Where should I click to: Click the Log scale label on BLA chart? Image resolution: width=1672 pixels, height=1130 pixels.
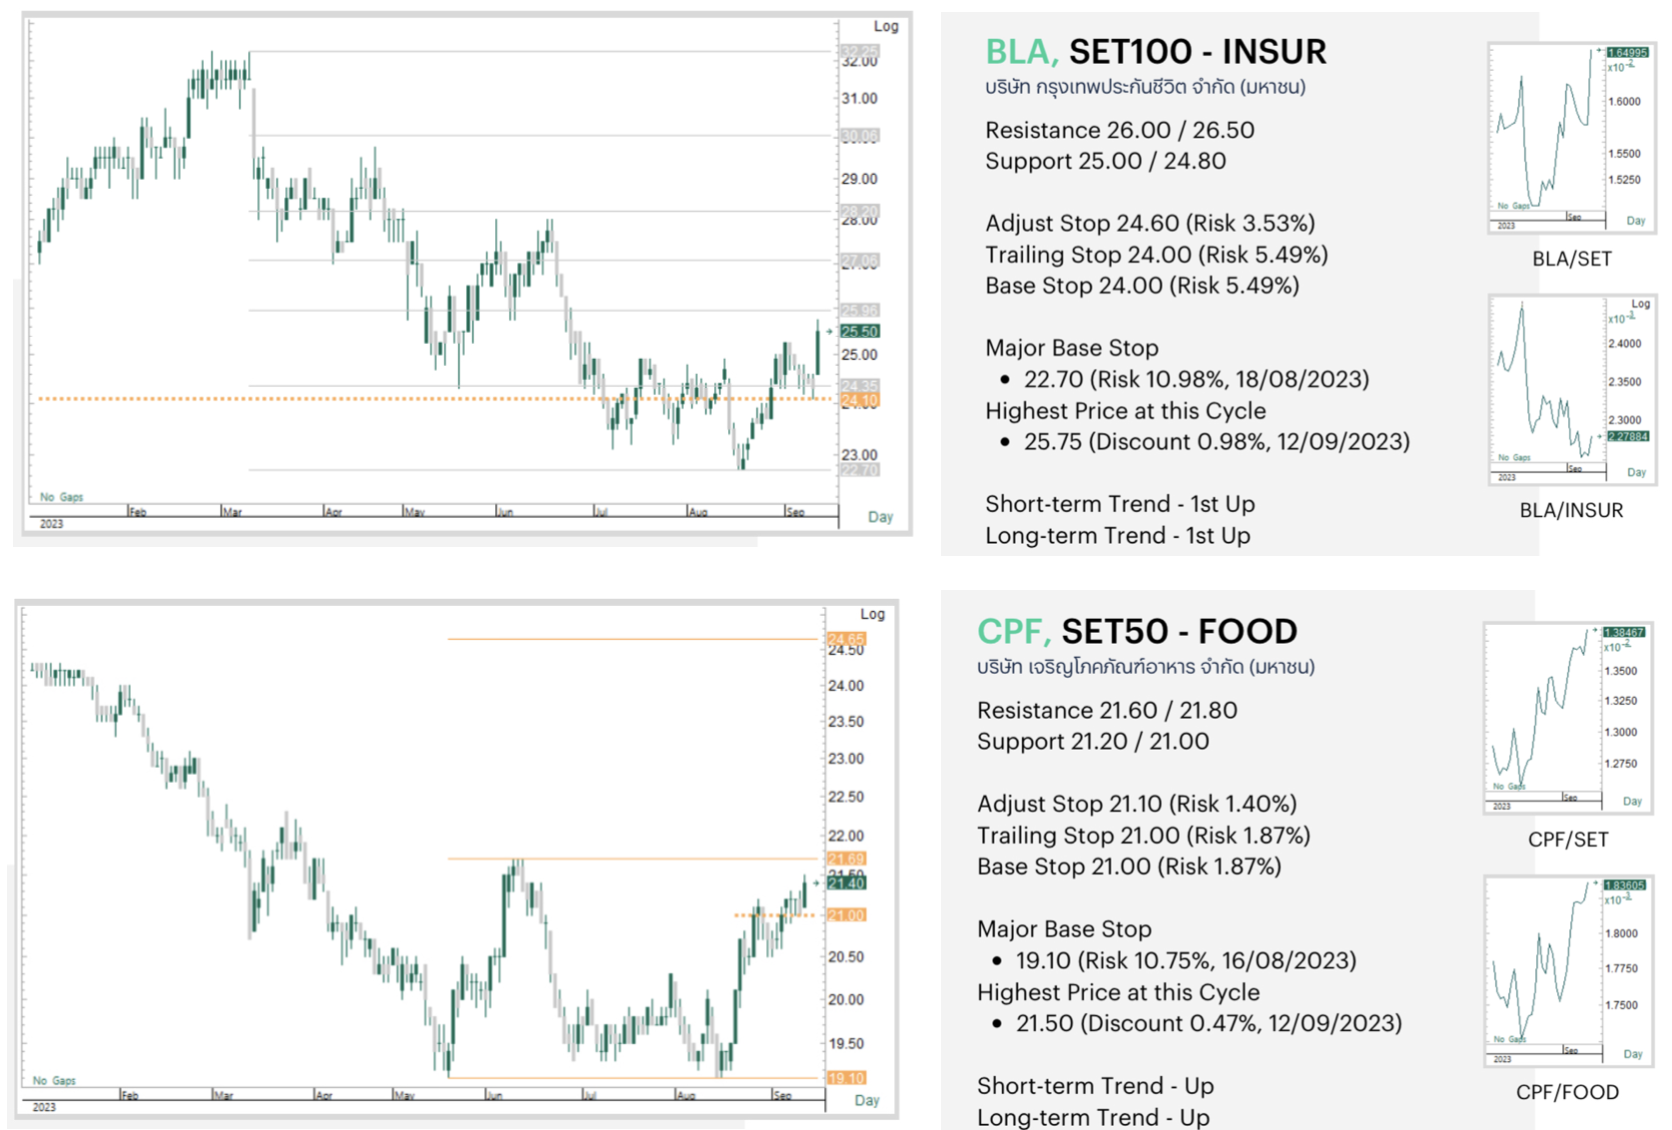point(886,26)
